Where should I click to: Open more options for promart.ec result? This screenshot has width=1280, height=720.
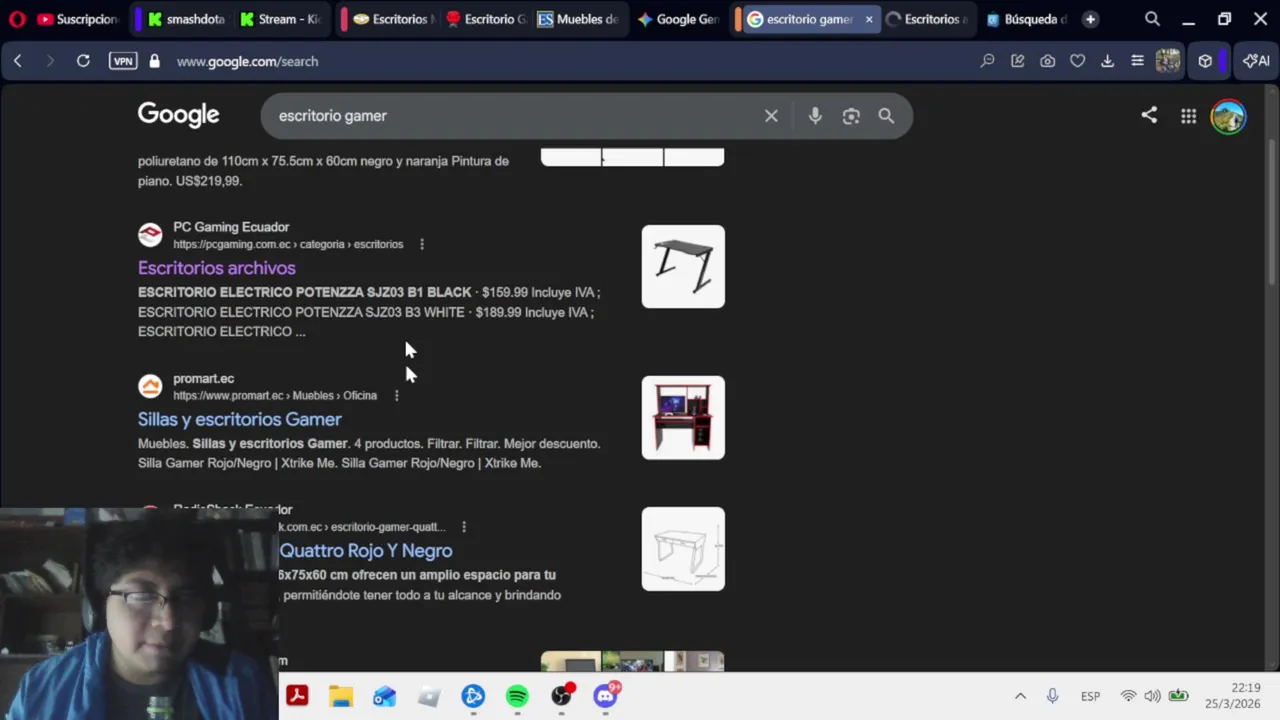(x=396, y=395)
